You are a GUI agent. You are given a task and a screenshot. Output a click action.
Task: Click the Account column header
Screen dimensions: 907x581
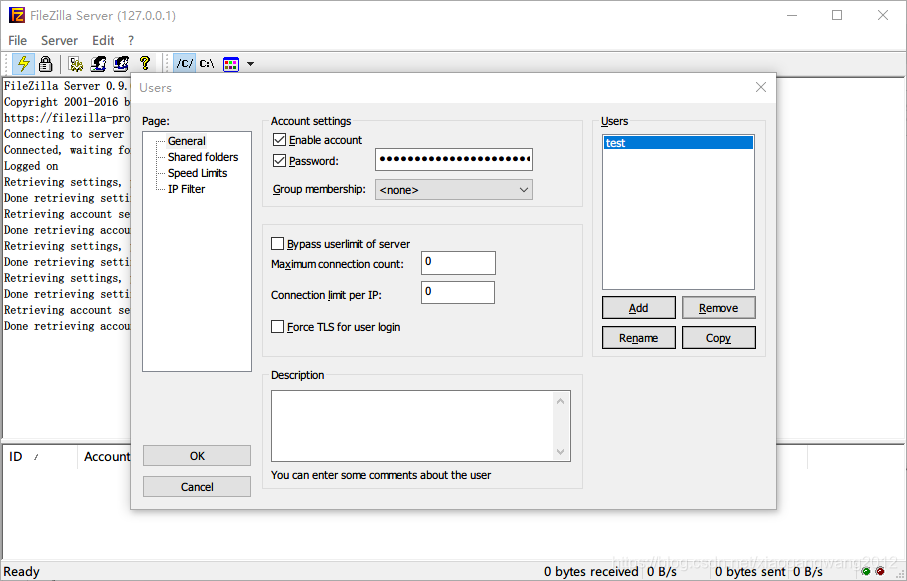[106, 457]
